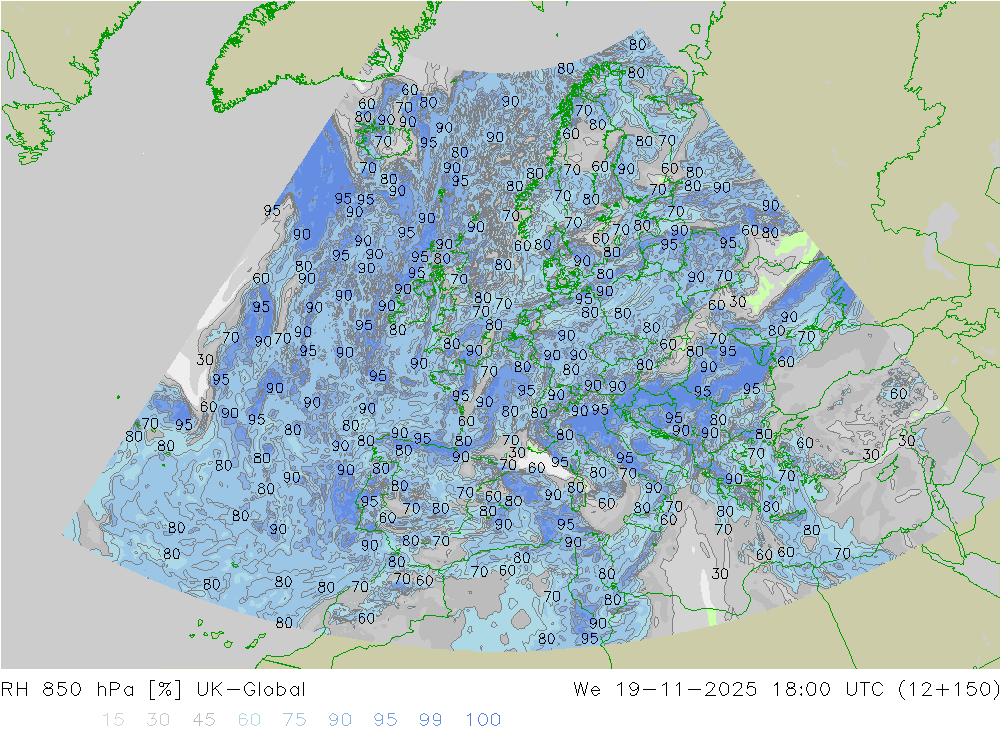Screen dimensions: 1000x733
Task: Click the "UK-Global" model name label
Action: [251, 690]
